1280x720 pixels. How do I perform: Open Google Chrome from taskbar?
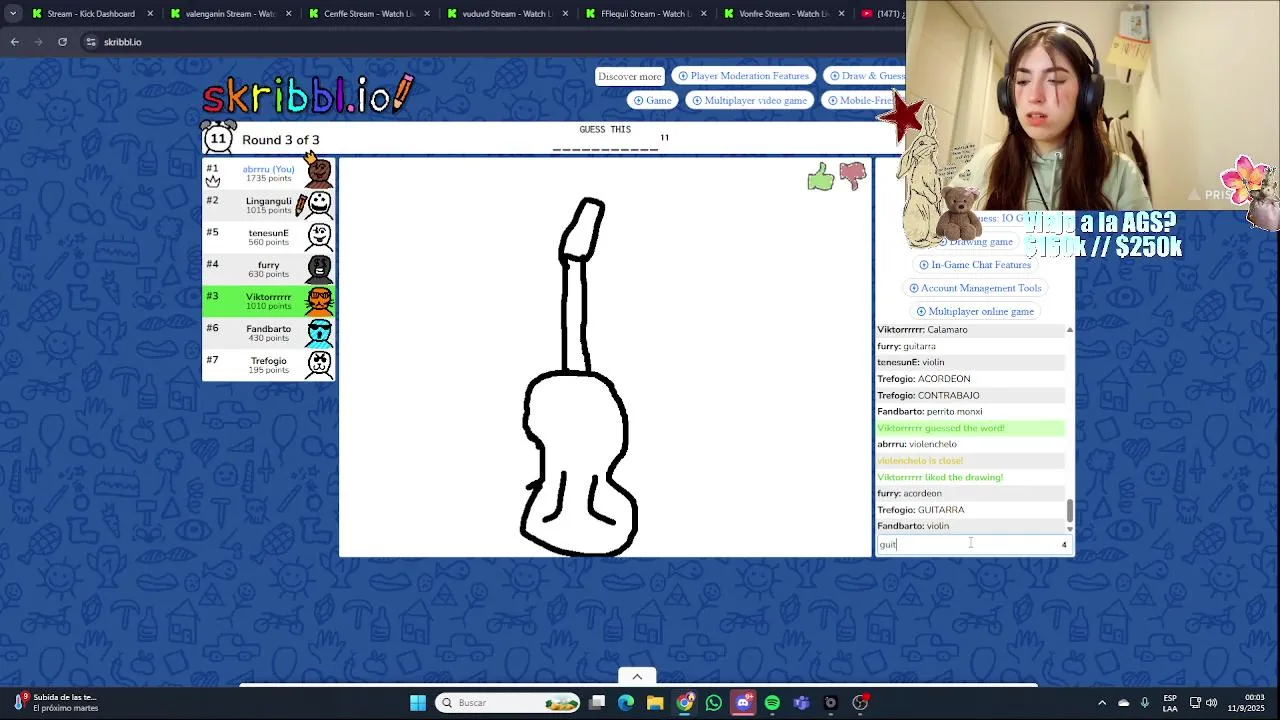coord(684,703)
